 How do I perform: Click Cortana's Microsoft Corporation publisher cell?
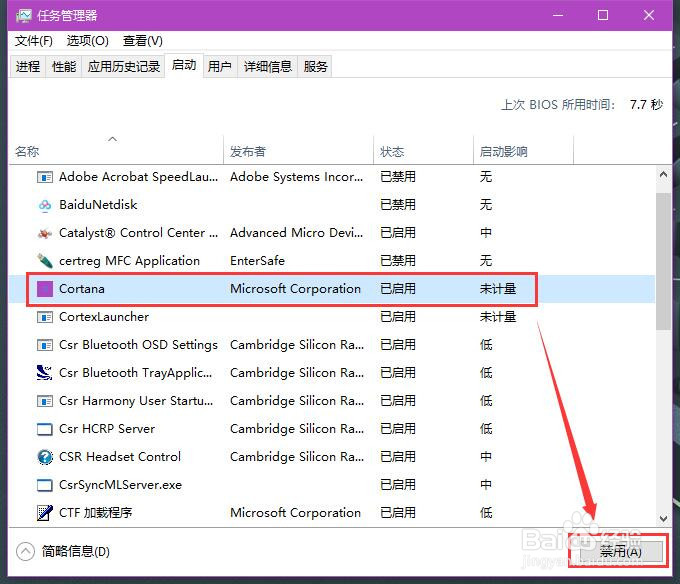pyautogui.click(x=295, y=289)
